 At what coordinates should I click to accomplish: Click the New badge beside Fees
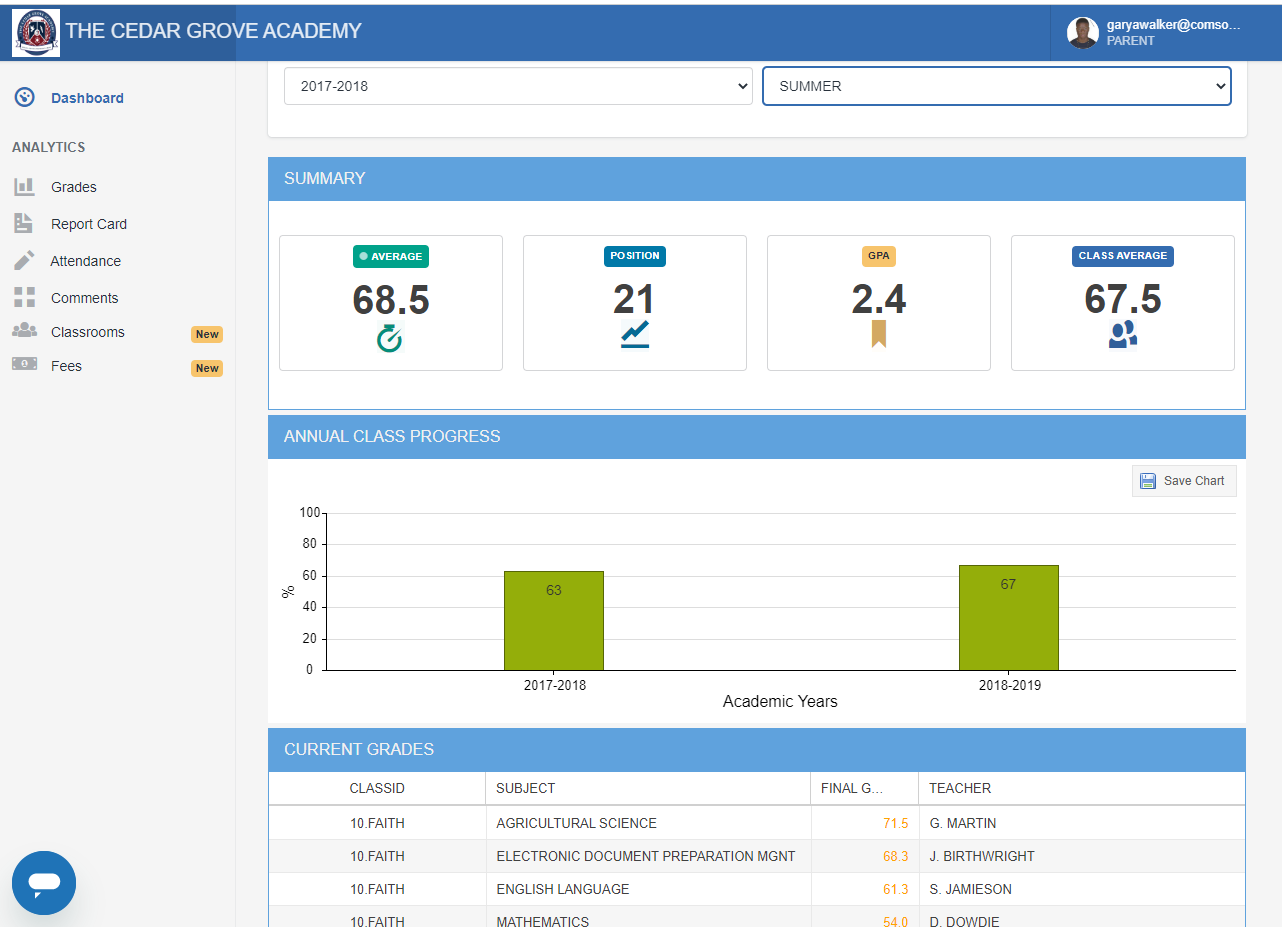[207, 368]
